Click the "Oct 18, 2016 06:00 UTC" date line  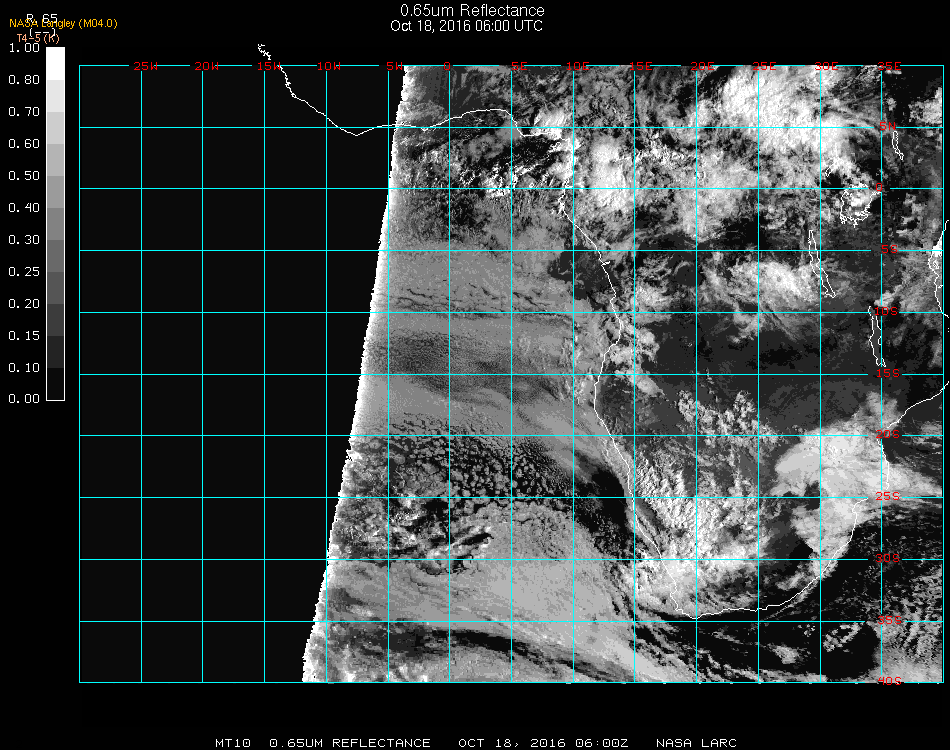[467, 26]
